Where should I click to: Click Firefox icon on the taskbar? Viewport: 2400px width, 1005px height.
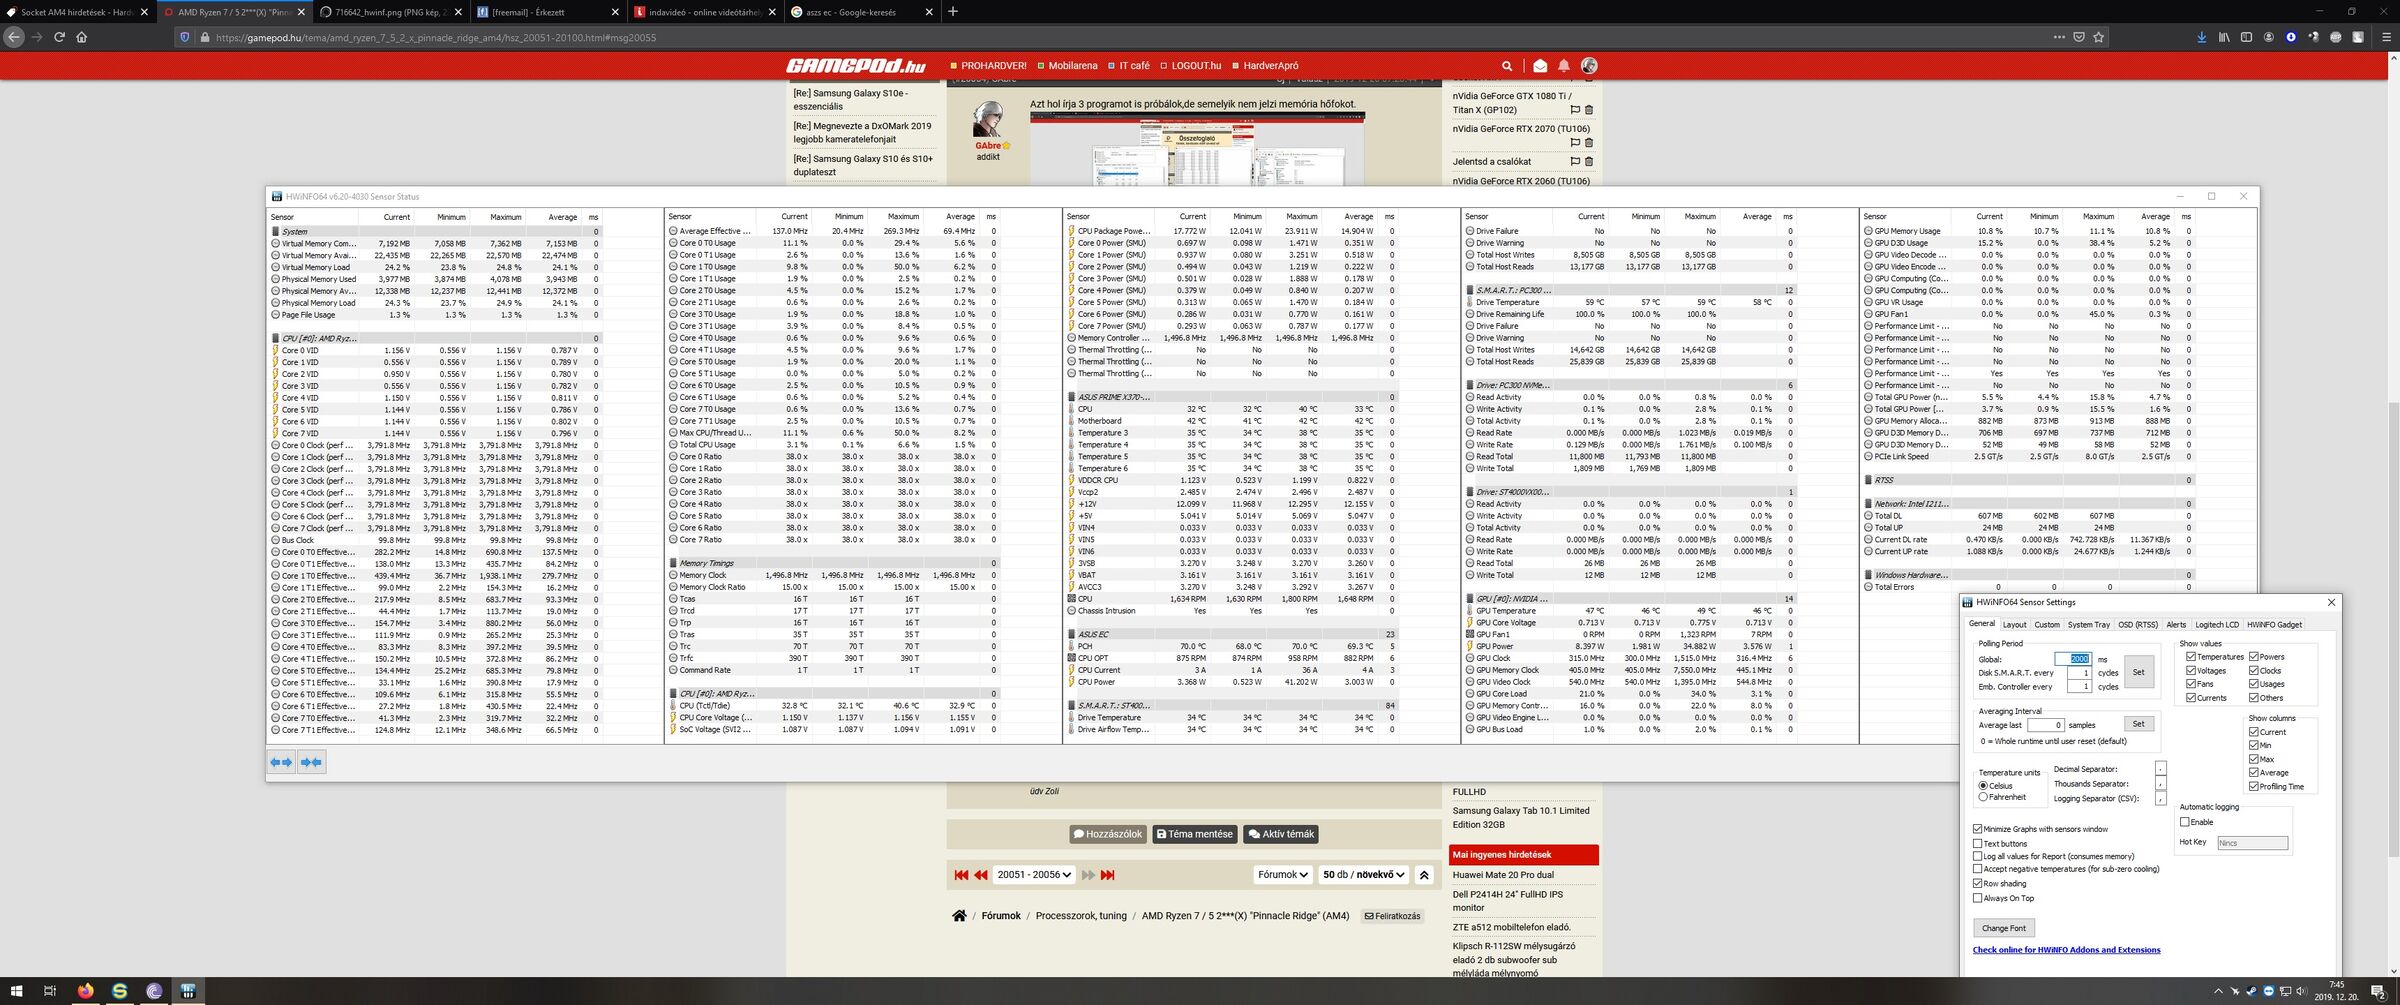point(85,991)
